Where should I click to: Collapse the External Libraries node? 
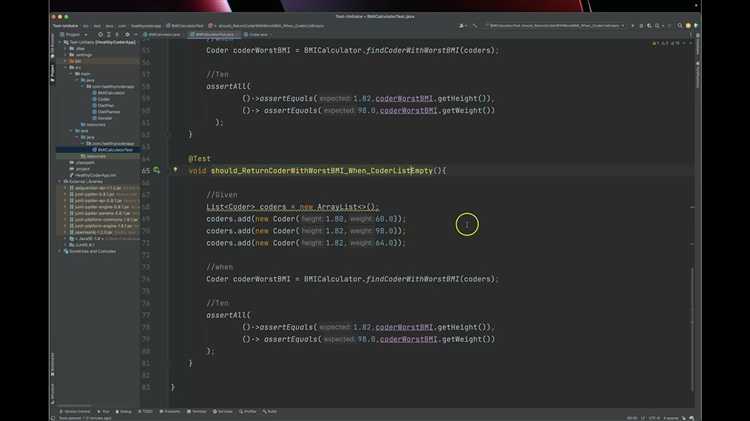(60, 181)
